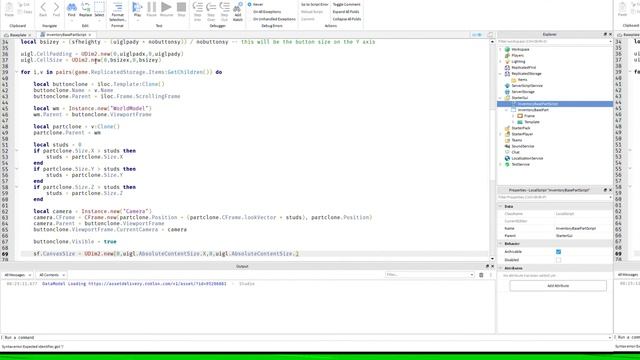Click Expand All Folds

[346, 12]
